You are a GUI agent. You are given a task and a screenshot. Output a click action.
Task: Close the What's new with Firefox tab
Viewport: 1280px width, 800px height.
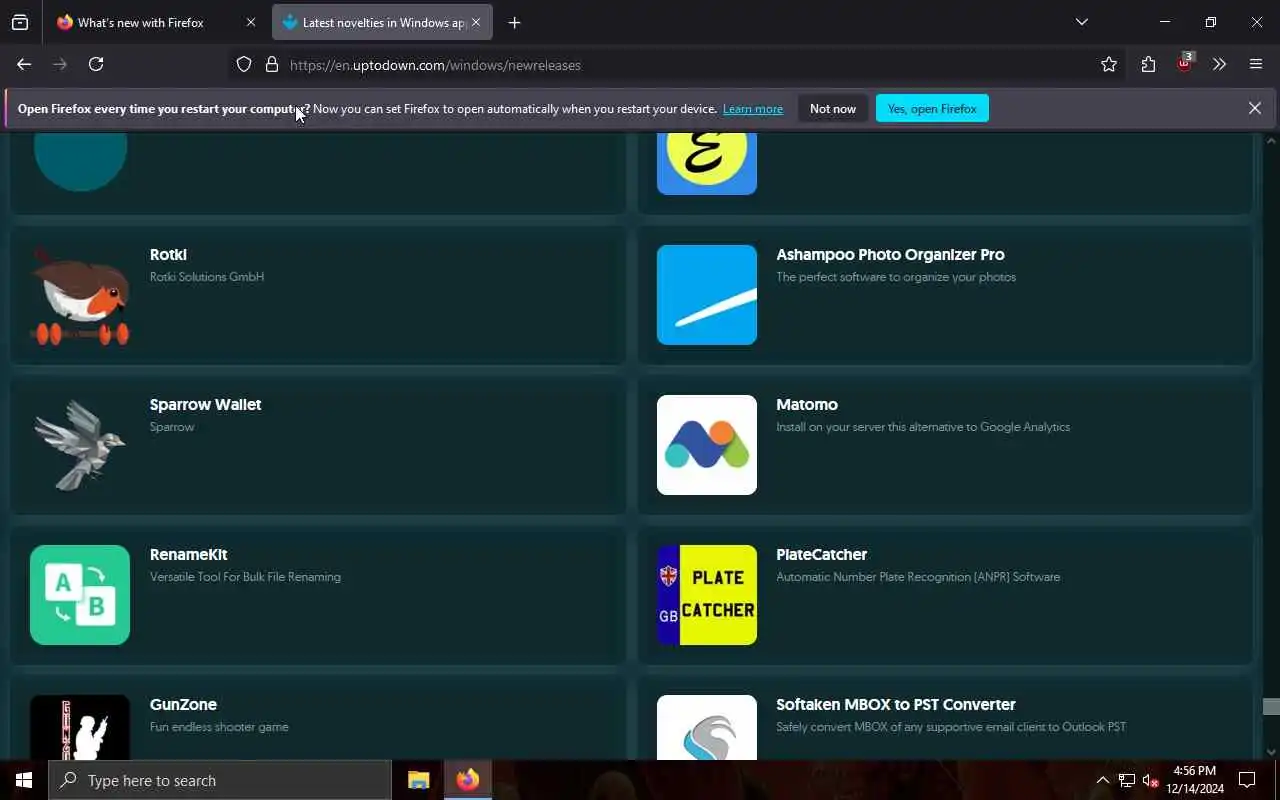[x=251, y=22]
